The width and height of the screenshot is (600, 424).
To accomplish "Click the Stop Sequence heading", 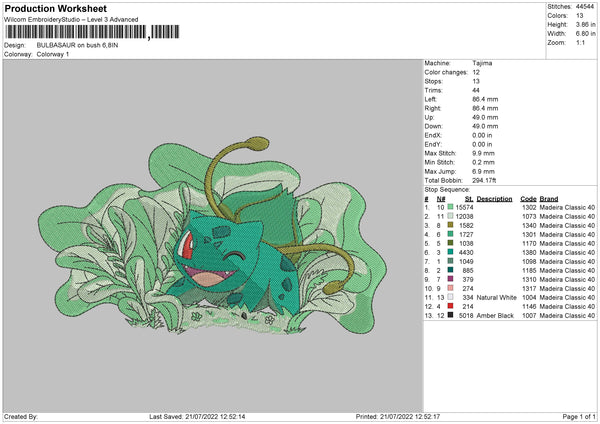I will 446,188.
